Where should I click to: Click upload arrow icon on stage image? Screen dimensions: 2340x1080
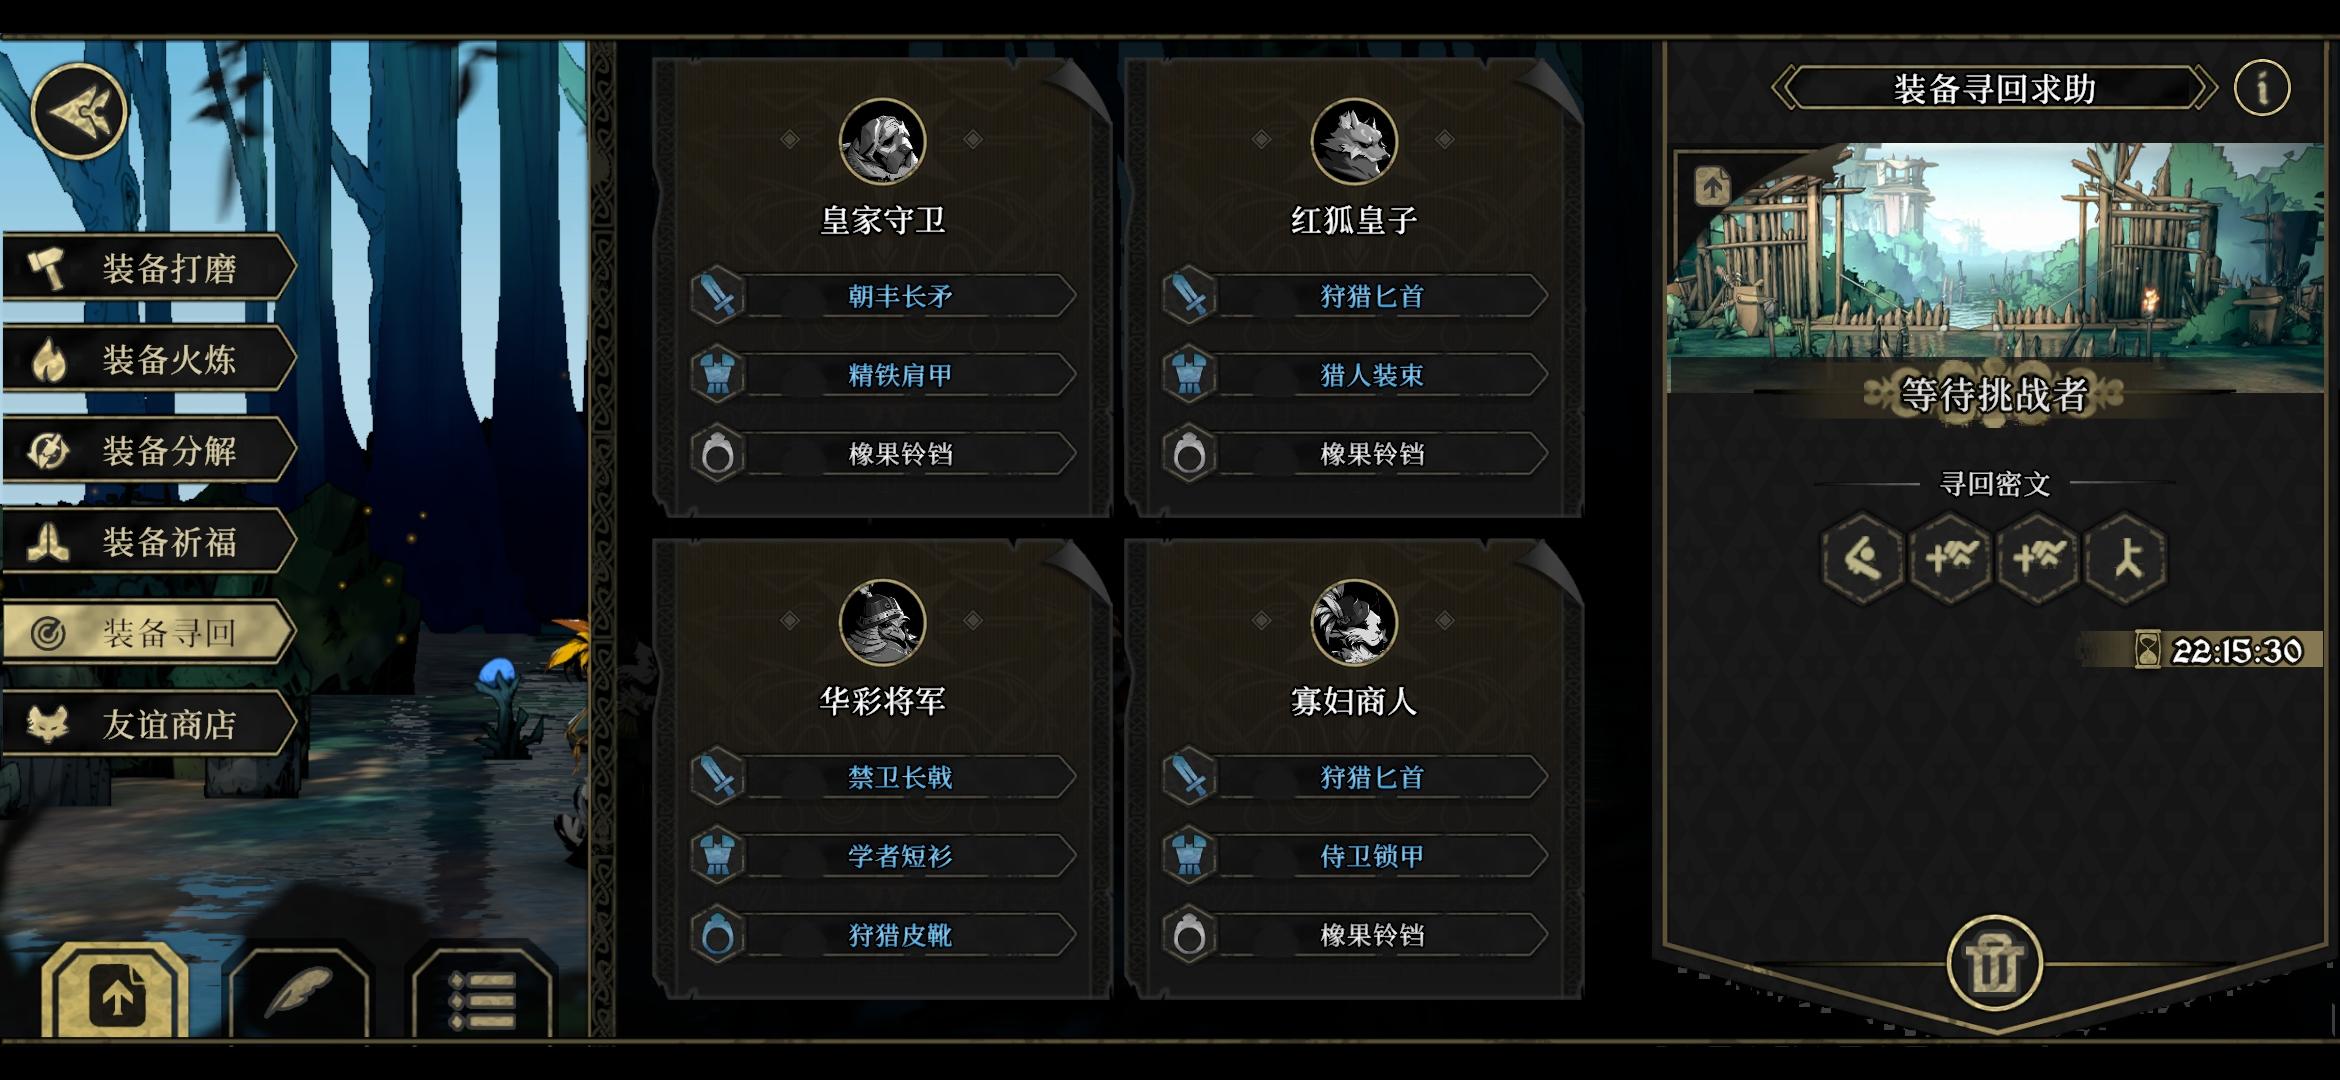pos(1712,186)
